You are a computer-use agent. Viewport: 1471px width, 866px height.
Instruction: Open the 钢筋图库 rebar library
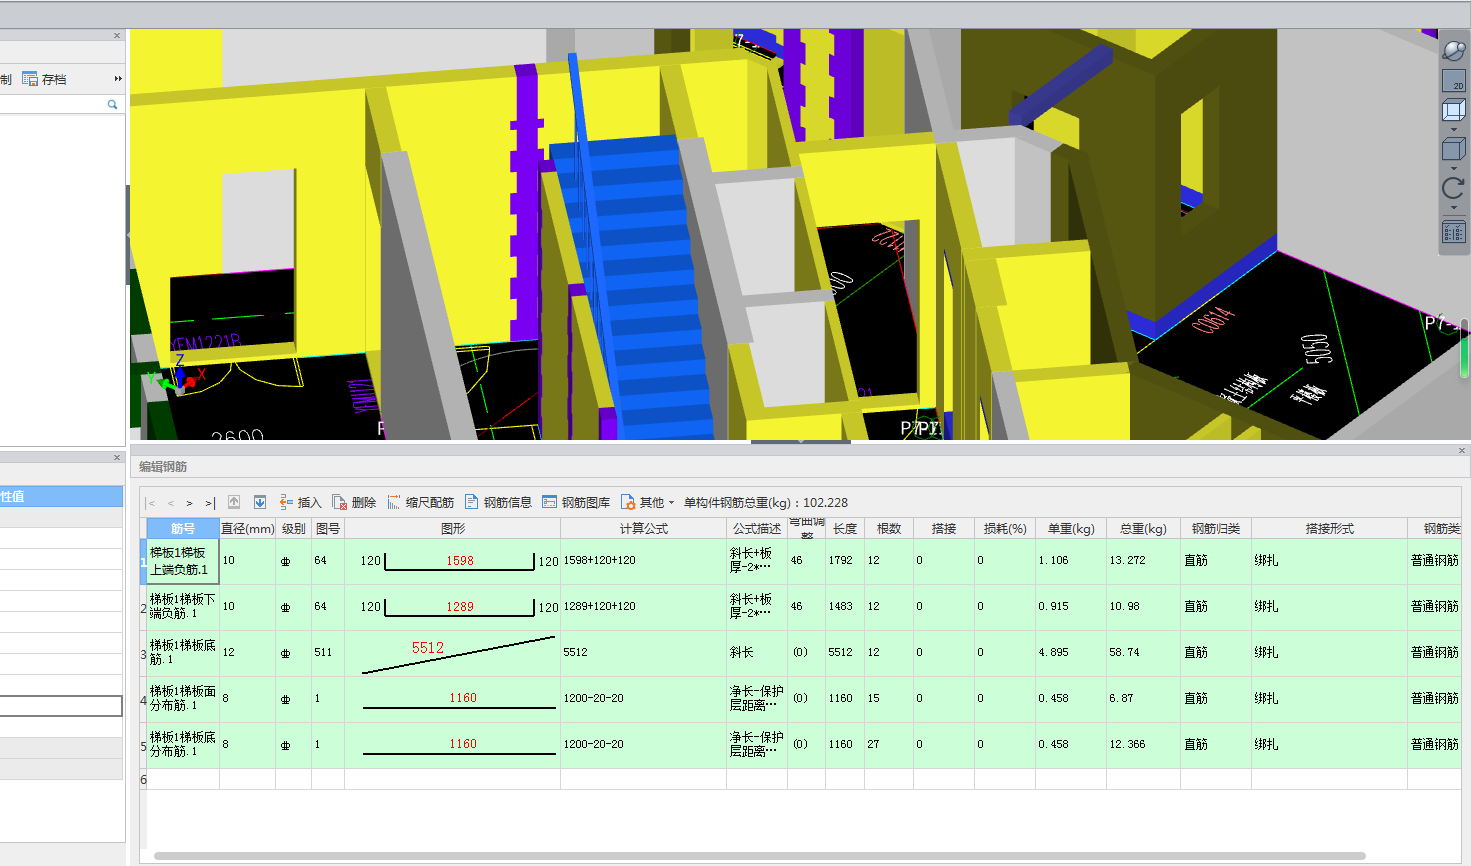(576, 502)
